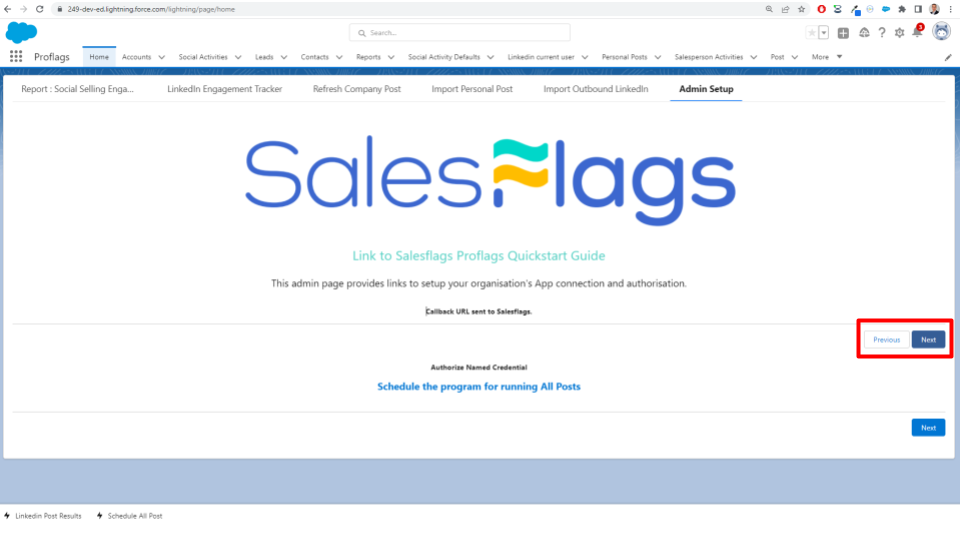
Task: Open Global Actions plus icon
Action: click(x=843, y=33)
